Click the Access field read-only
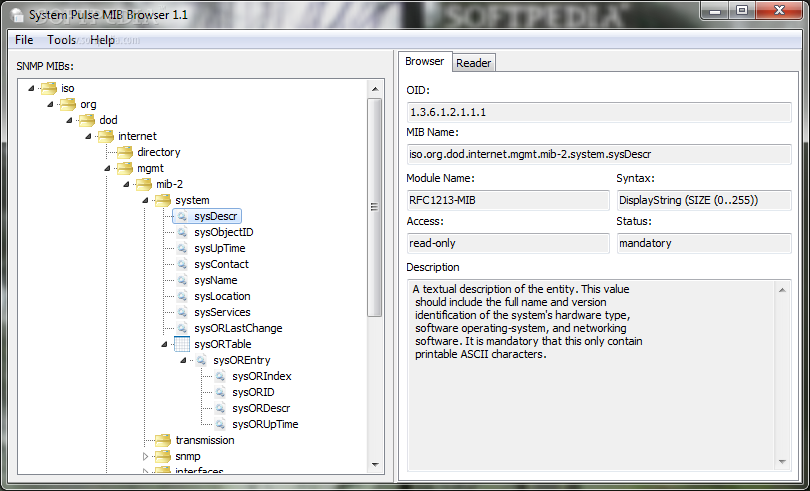The height and width of the screenshot is (491, 810). pyautogui.click(x=508, y=243)
